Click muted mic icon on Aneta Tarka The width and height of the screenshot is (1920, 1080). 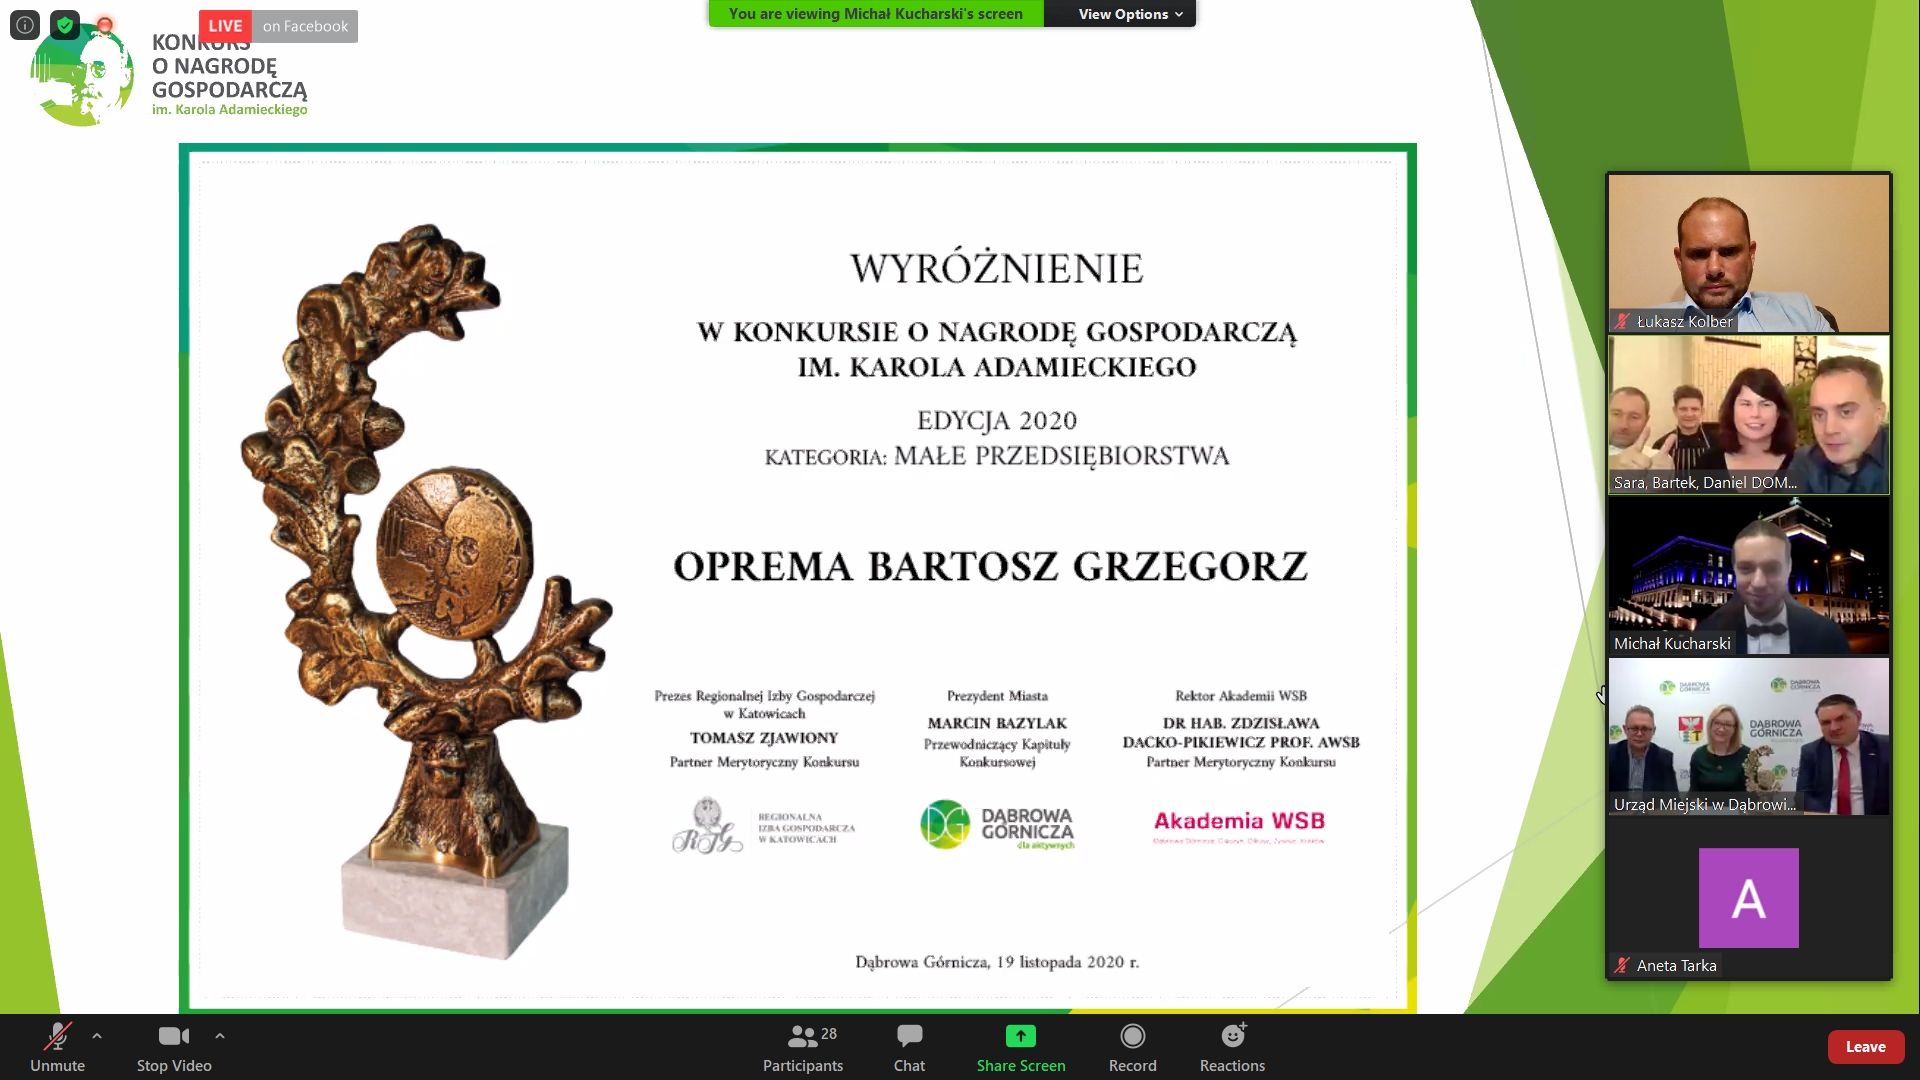click(x=1622, y=965)
